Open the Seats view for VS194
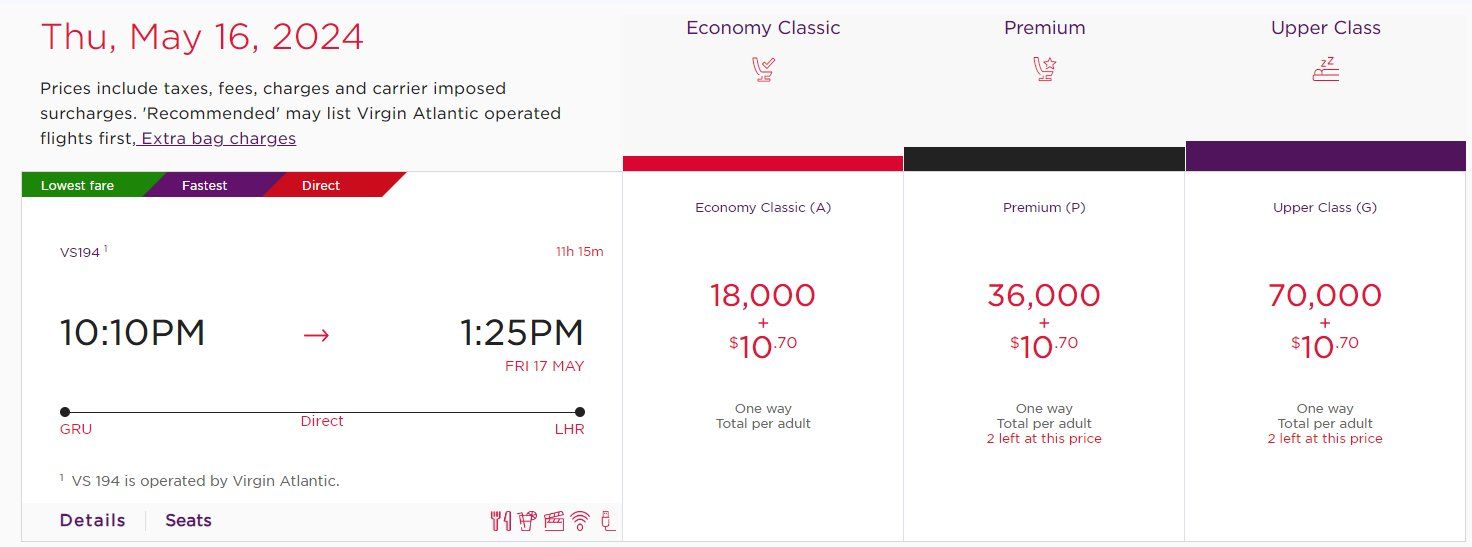Screen dimensions: 1472x547 point(188,520)
